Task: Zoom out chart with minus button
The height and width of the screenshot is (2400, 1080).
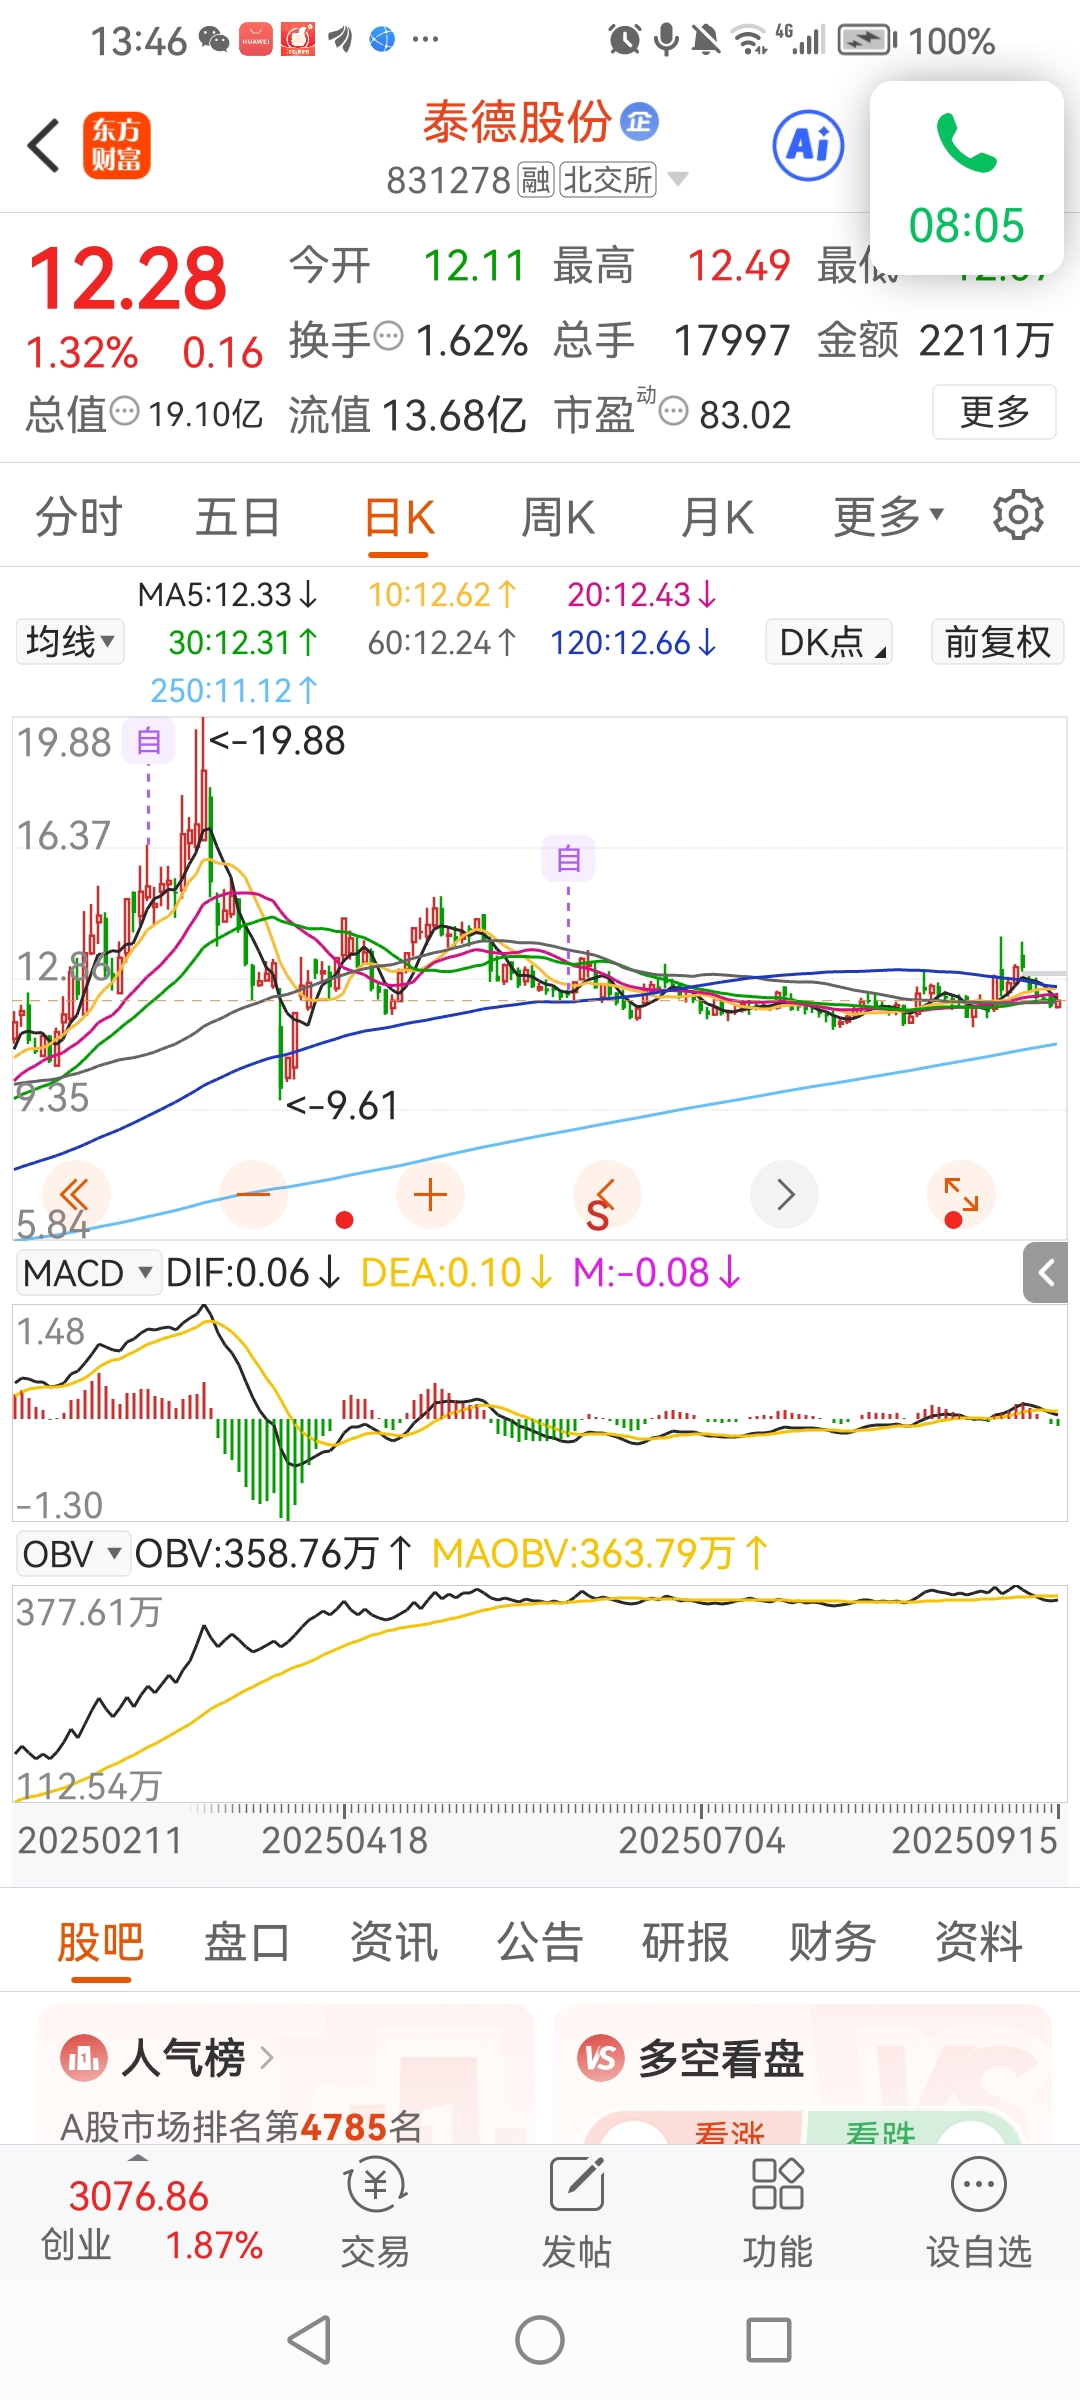Action: 254,1195
